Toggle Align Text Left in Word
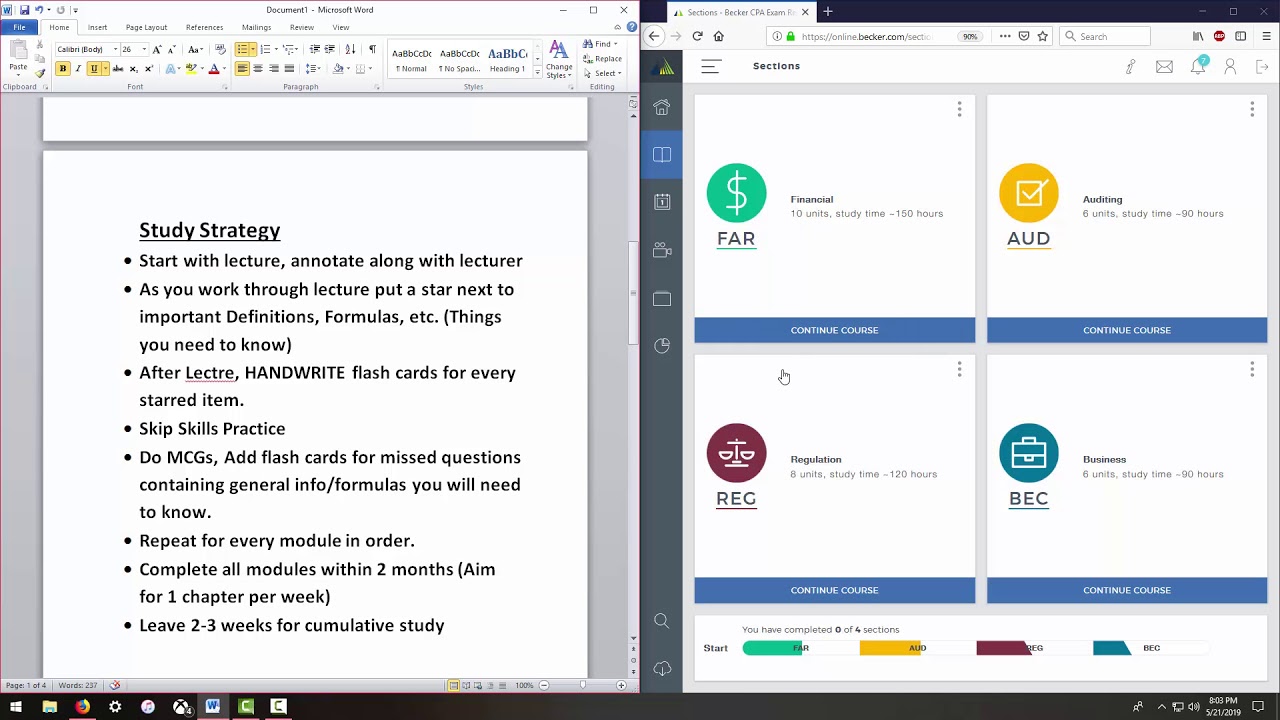 click(242, 69)
